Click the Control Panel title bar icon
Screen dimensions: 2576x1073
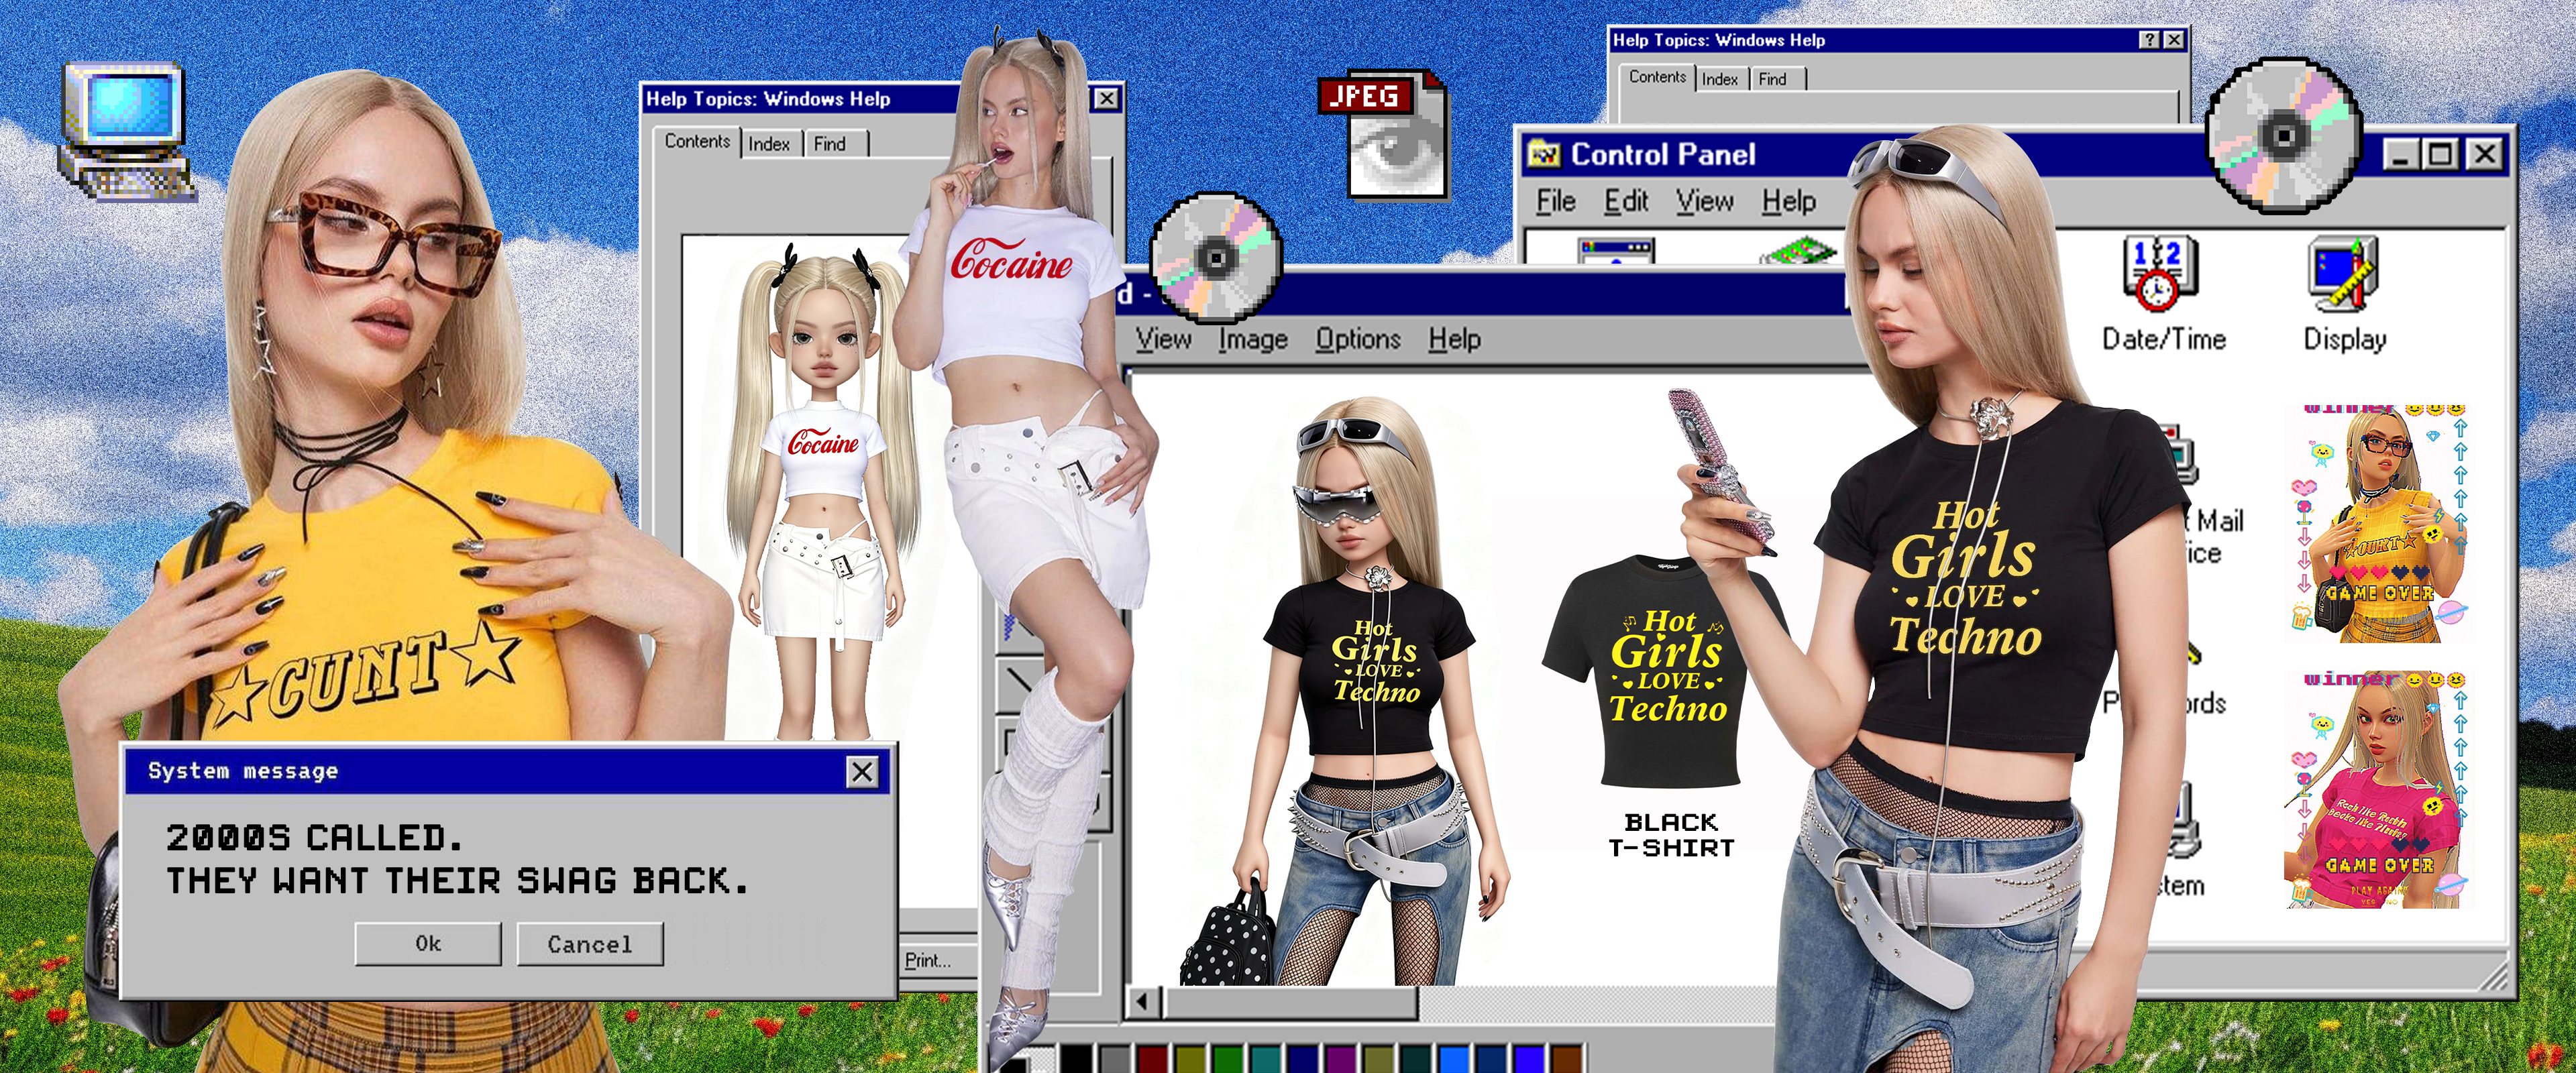[x=1544, y=155]
